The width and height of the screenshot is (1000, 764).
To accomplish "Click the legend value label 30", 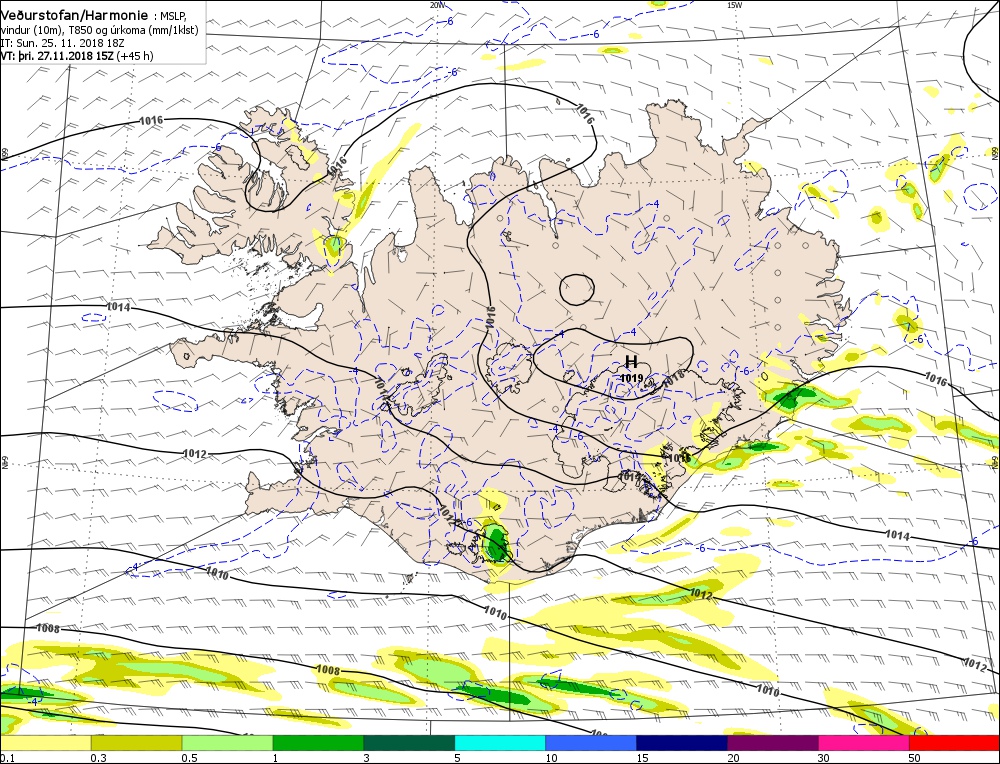I will tap(824, 758).
